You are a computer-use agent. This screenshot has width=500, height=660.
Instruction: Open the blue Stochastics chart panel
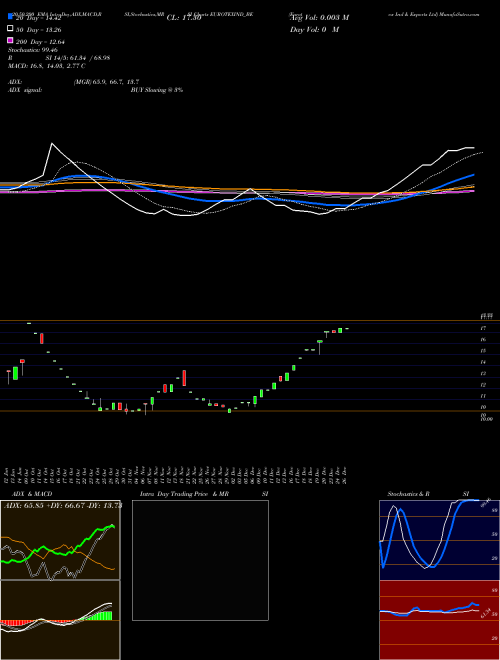tap(439, 540)
